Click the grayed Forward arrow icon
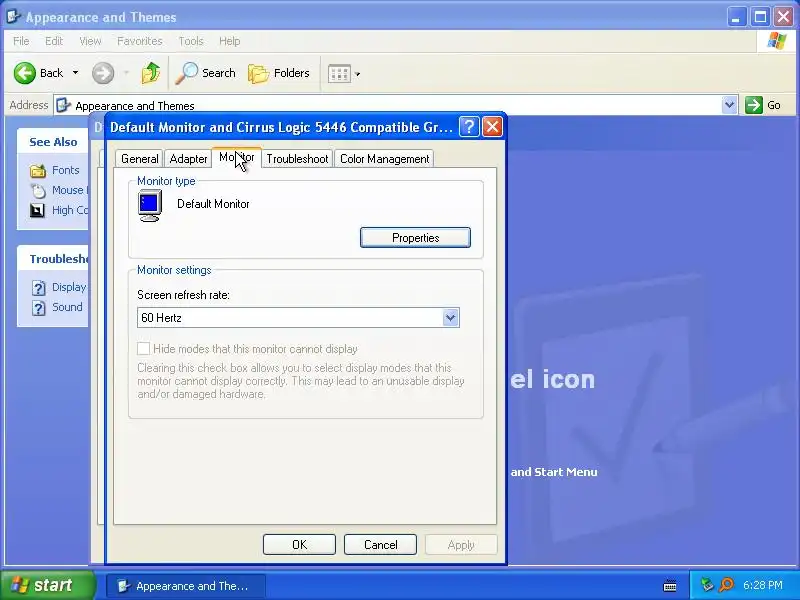800x600 pixels. tap(103, 73)
